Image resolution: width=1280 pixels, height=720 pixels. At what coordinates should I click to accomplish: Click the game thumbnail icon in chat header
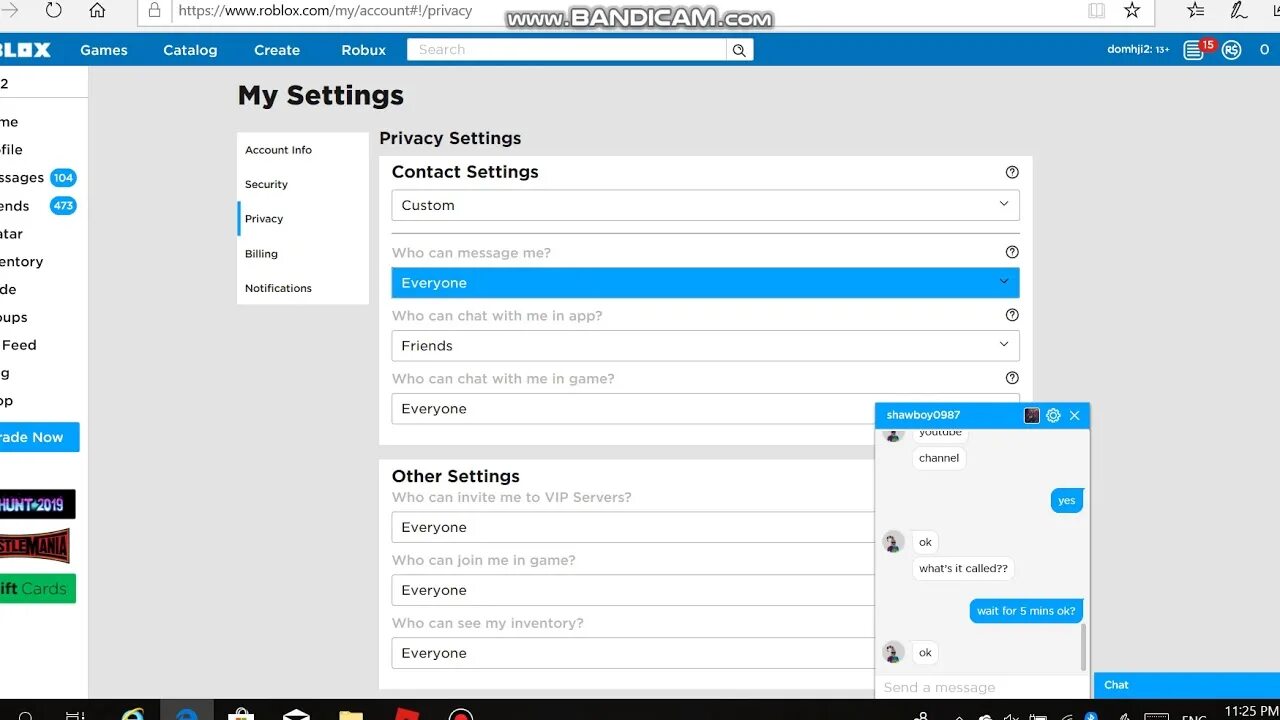(1032, 415)
